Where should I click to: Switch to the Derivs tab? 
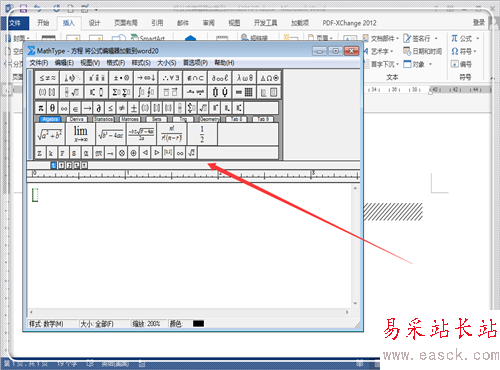click(77, 119)
